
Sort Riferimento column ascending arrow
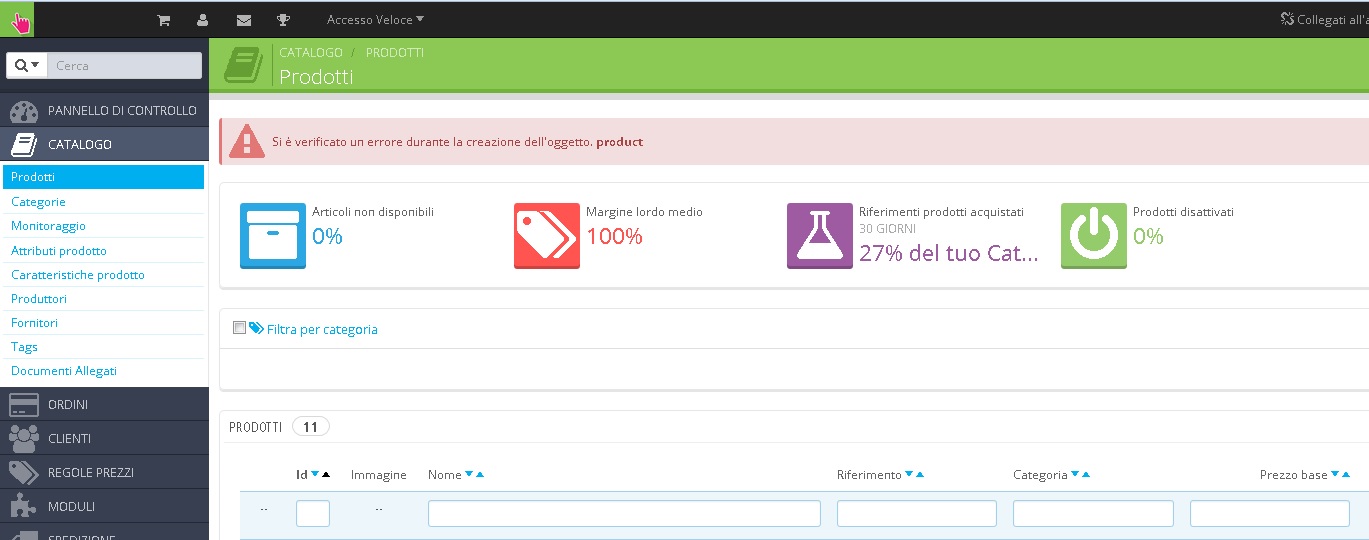(920, 474)
